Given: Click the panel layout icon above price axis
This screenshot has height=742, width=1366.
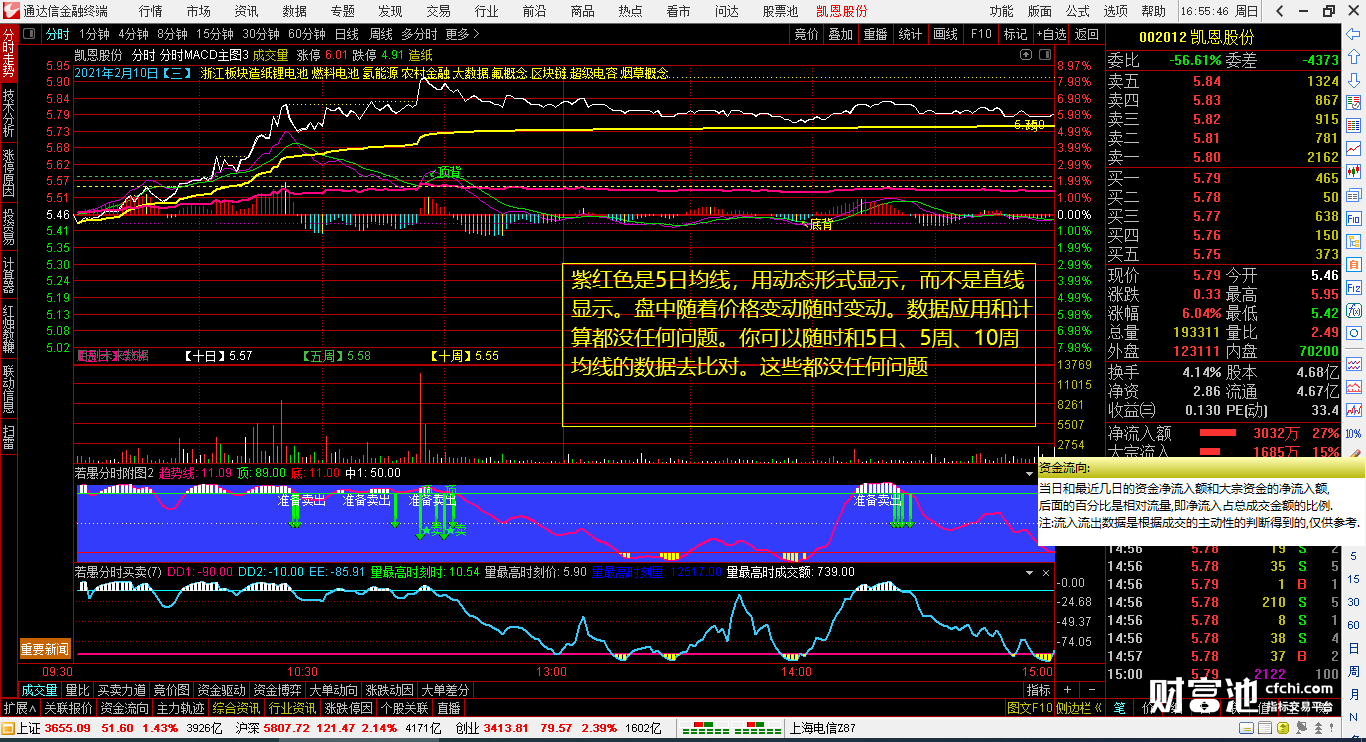Looking at the screenshot, I should tap(1045, 54).
